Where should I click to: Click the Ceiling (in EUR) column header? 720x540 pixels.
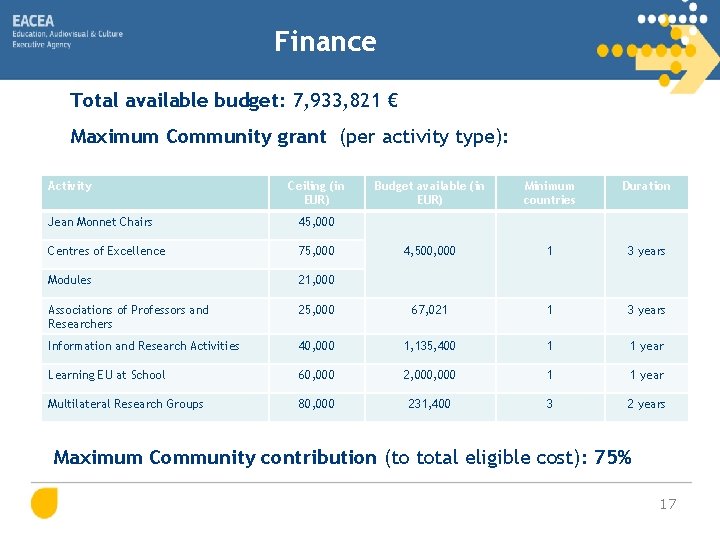click(x=316, y=192)
